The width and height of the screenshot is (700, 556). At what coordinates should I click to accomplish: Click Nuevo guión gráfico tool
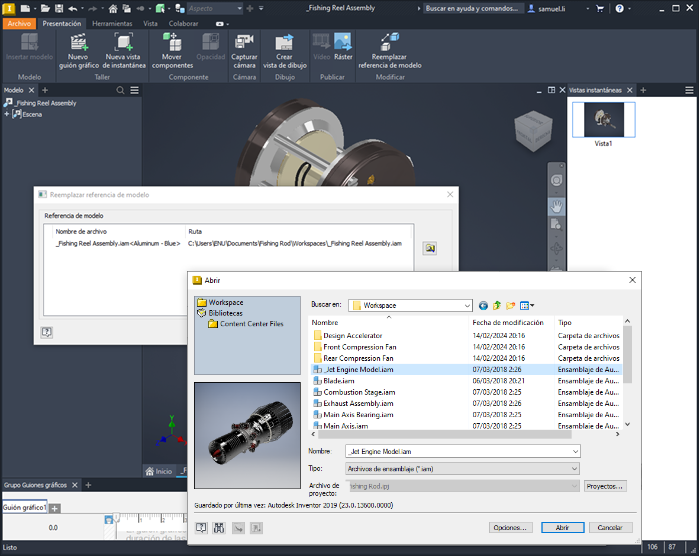pyautogui.click(x=79, y=51)
